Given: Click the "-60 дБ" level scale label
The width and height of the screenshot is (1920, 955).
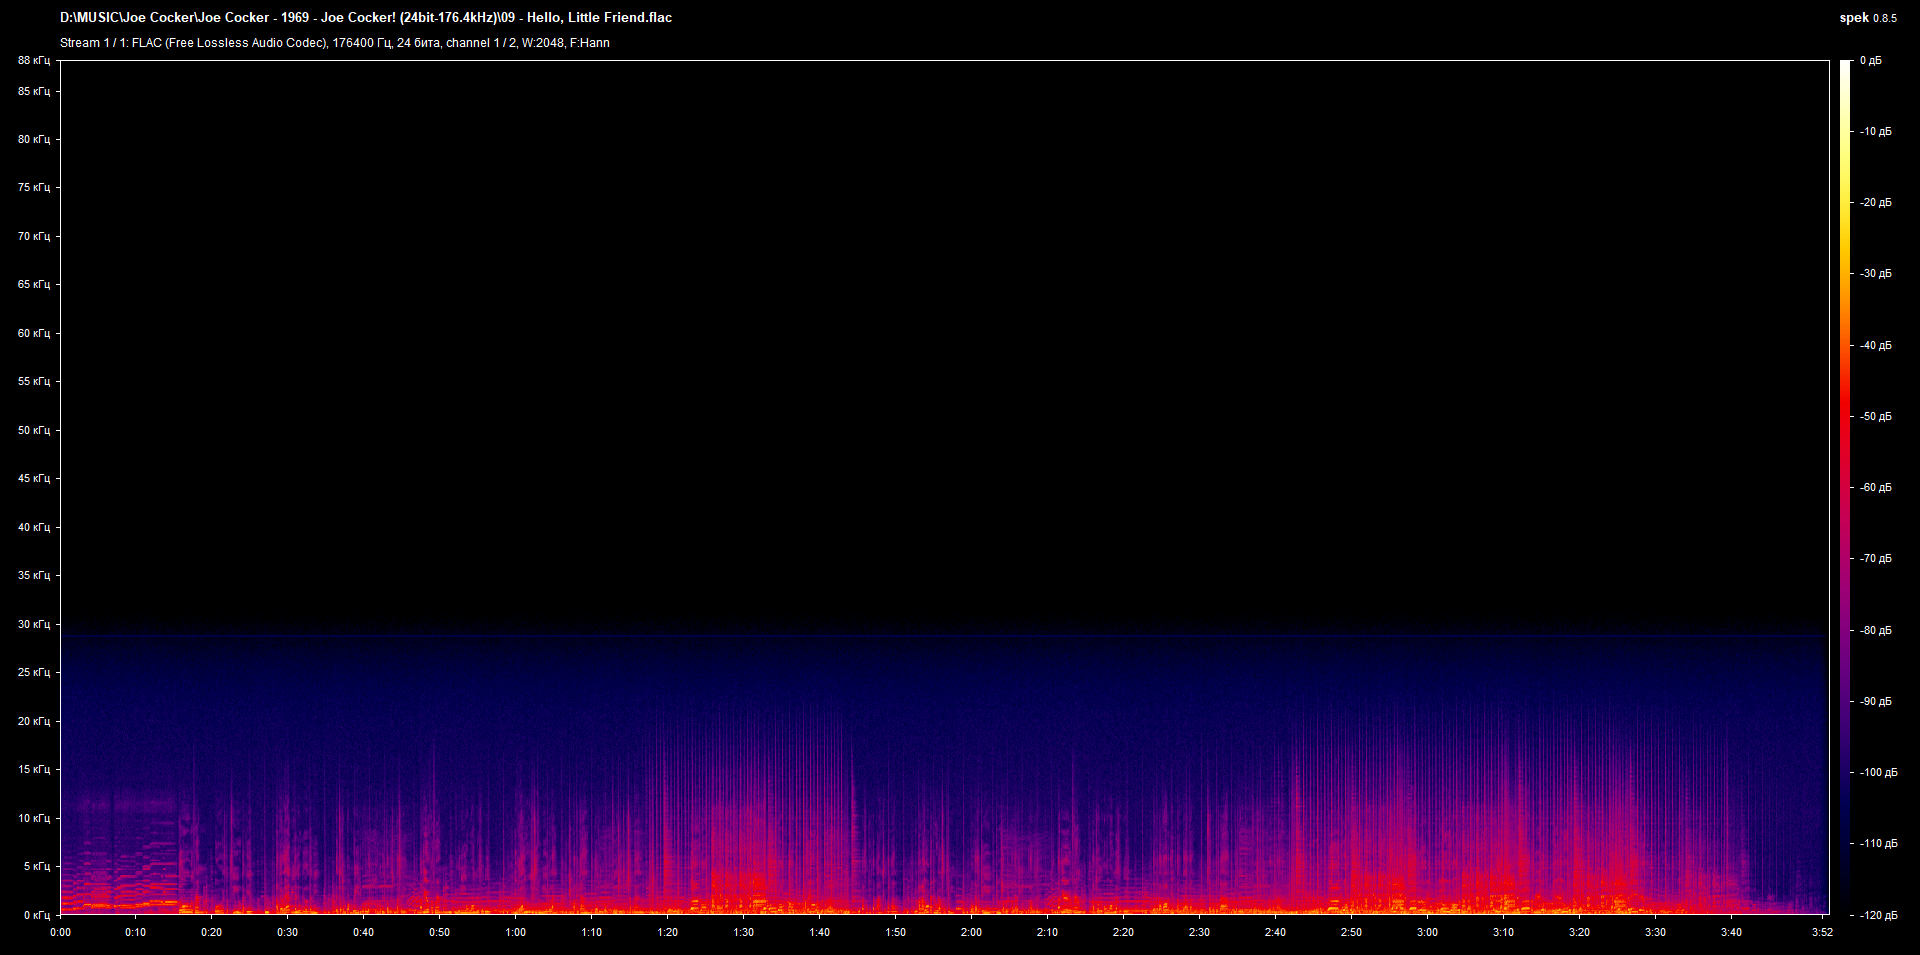Looking at the screenshot, I should point(1876,488).
